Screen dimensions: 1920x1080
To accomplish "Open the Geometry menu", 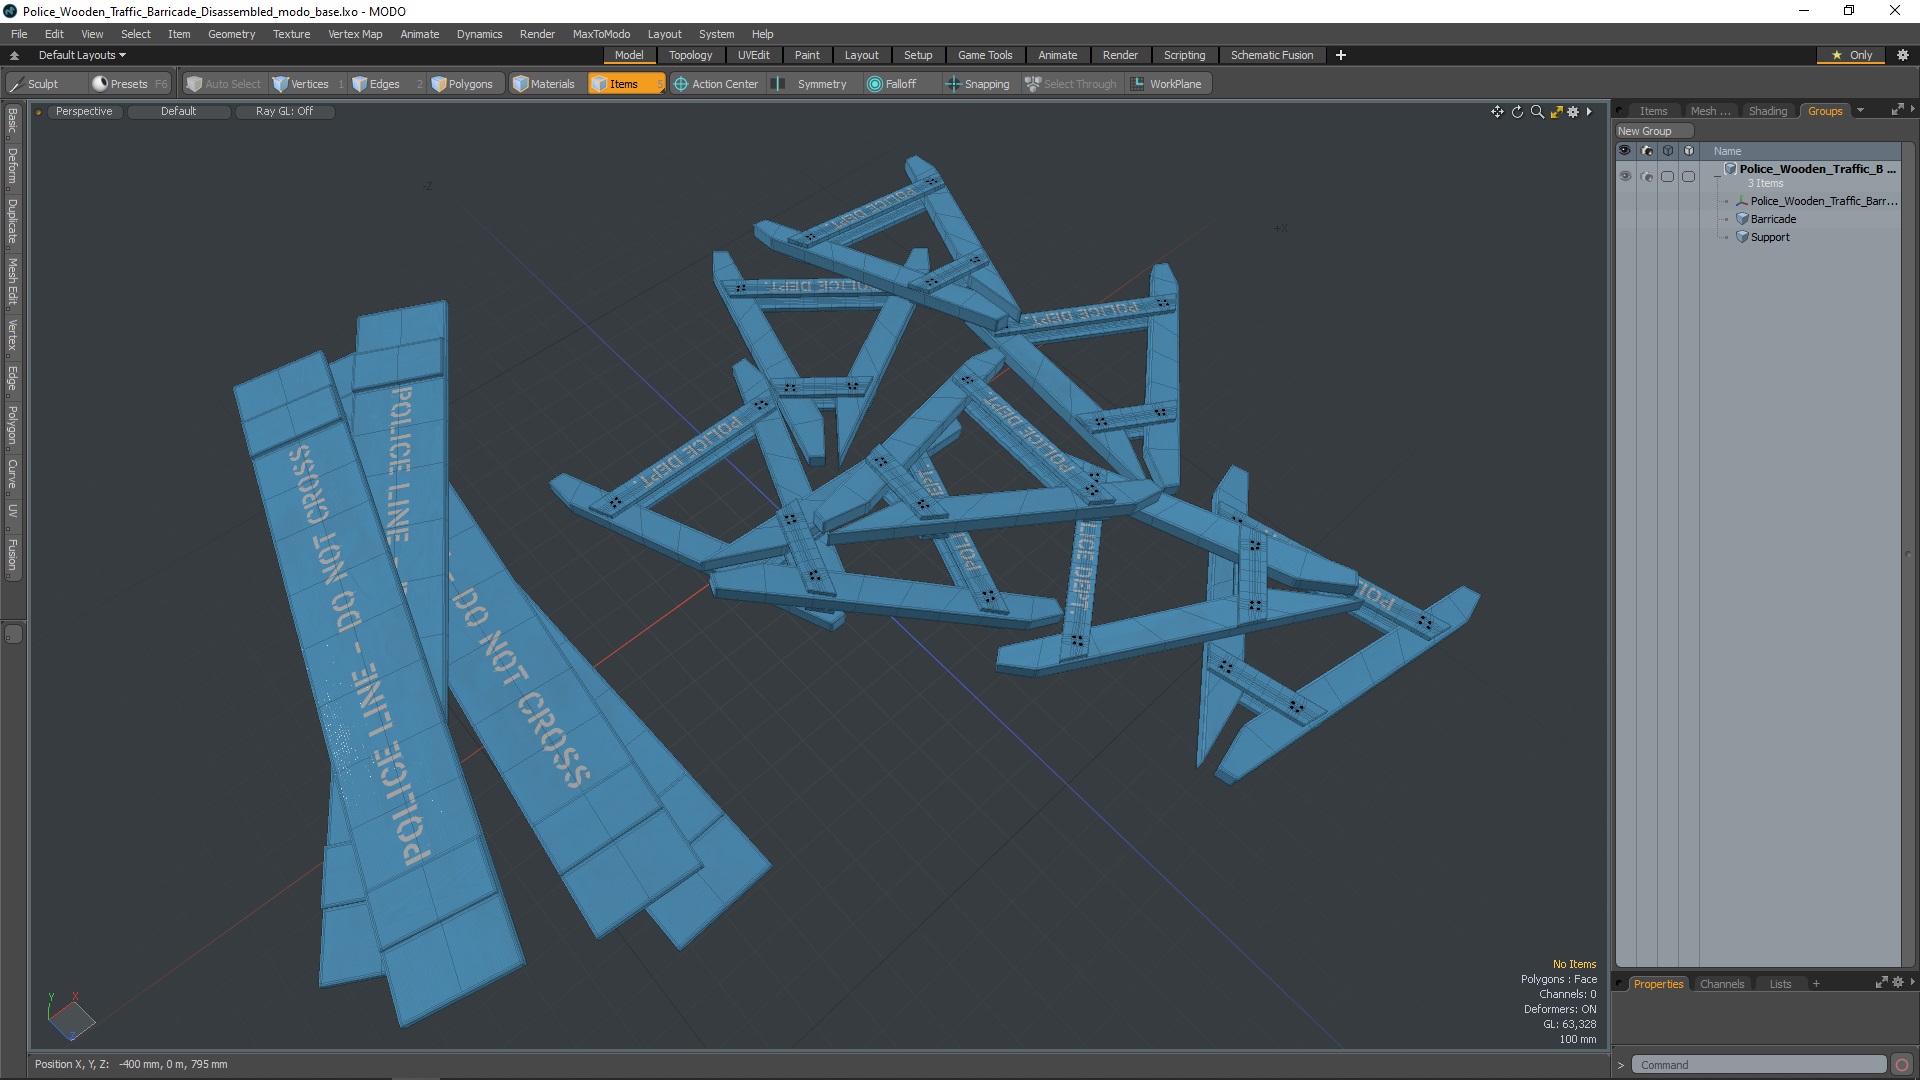I will pos(231,34).
